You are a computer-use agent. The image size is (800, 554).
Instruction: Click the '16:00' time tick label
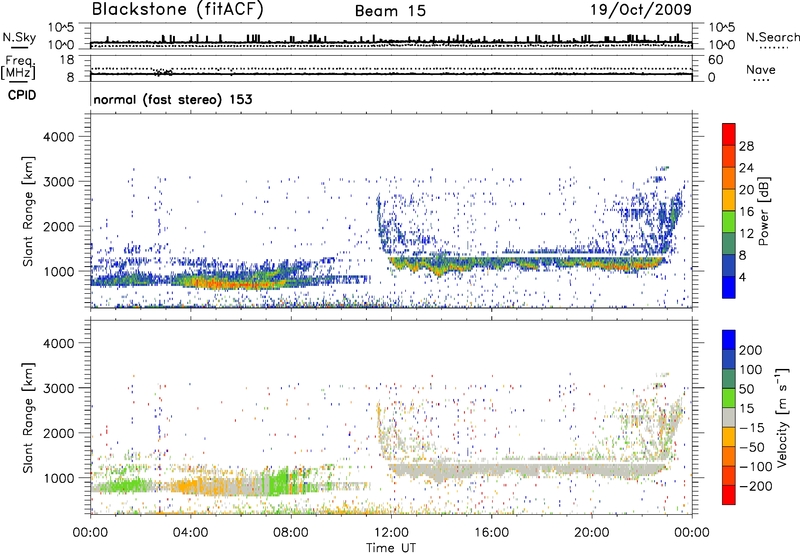click(491, 533)
